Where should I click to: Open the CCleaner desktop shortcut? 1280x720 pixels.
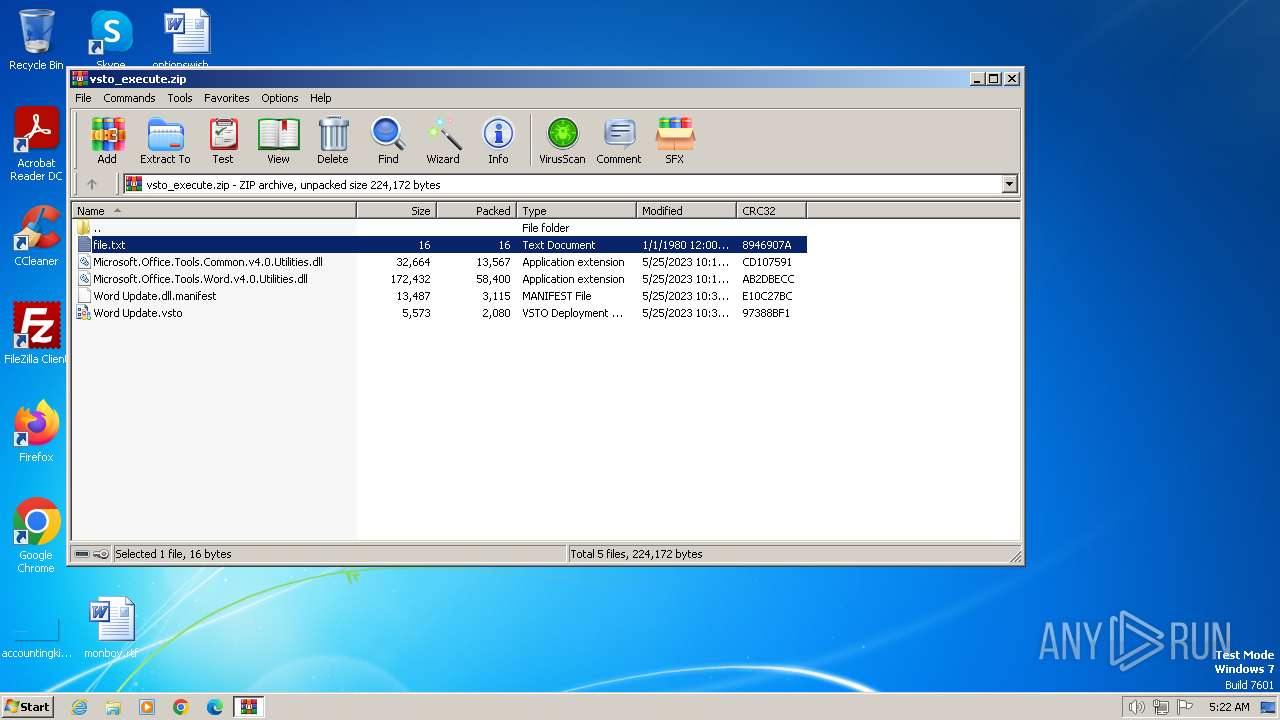[x=36, y=236]
